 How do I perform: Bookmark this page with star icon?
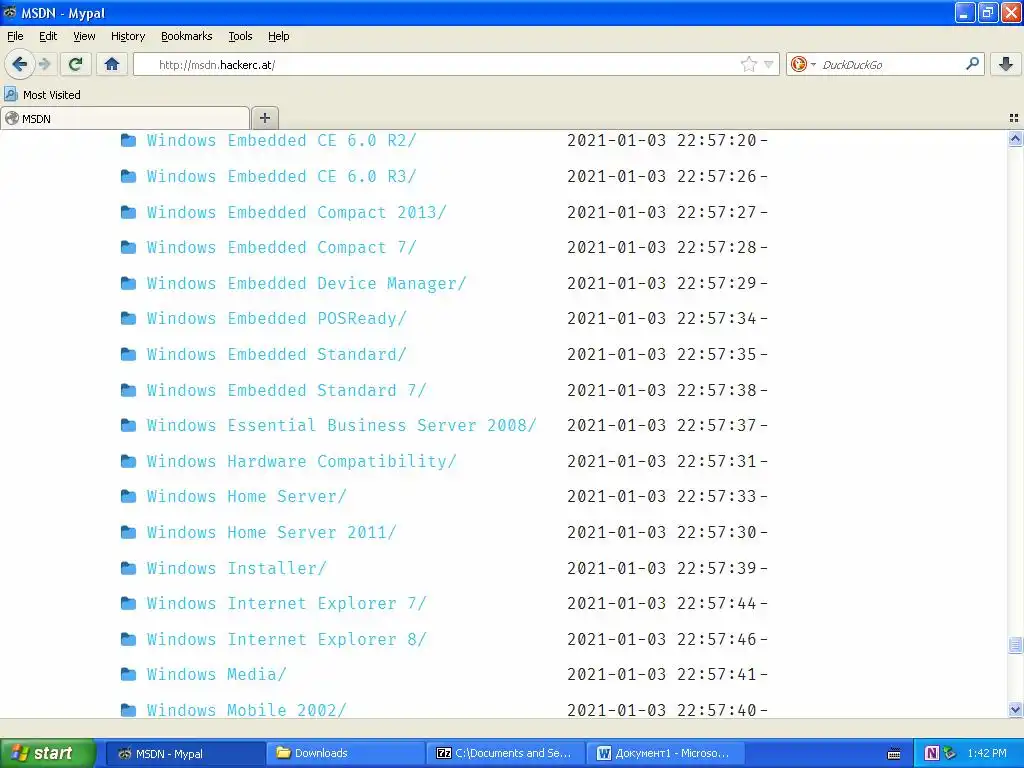tap(748, 64)
